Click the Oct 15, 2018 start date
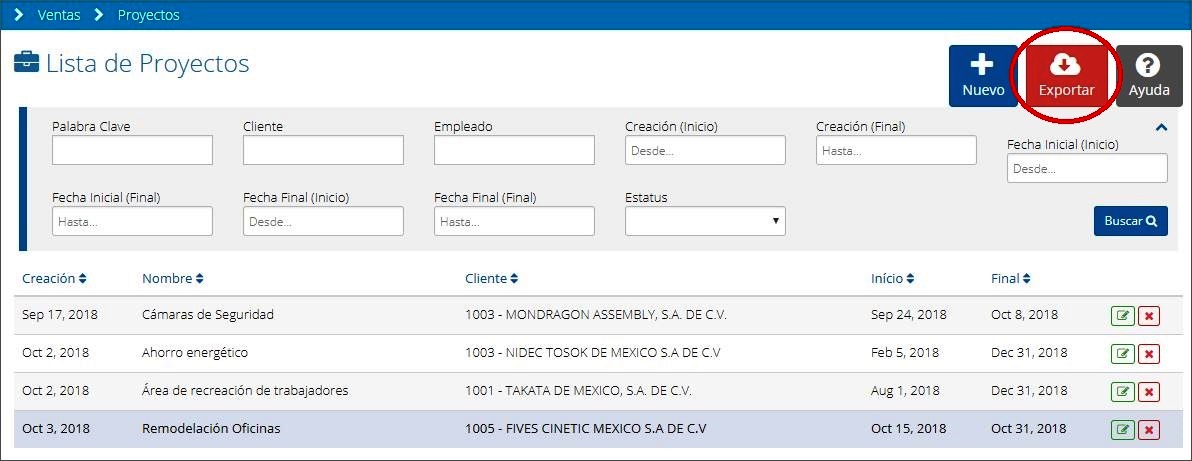The image size is (1192, 461). [x=908, y=428]
